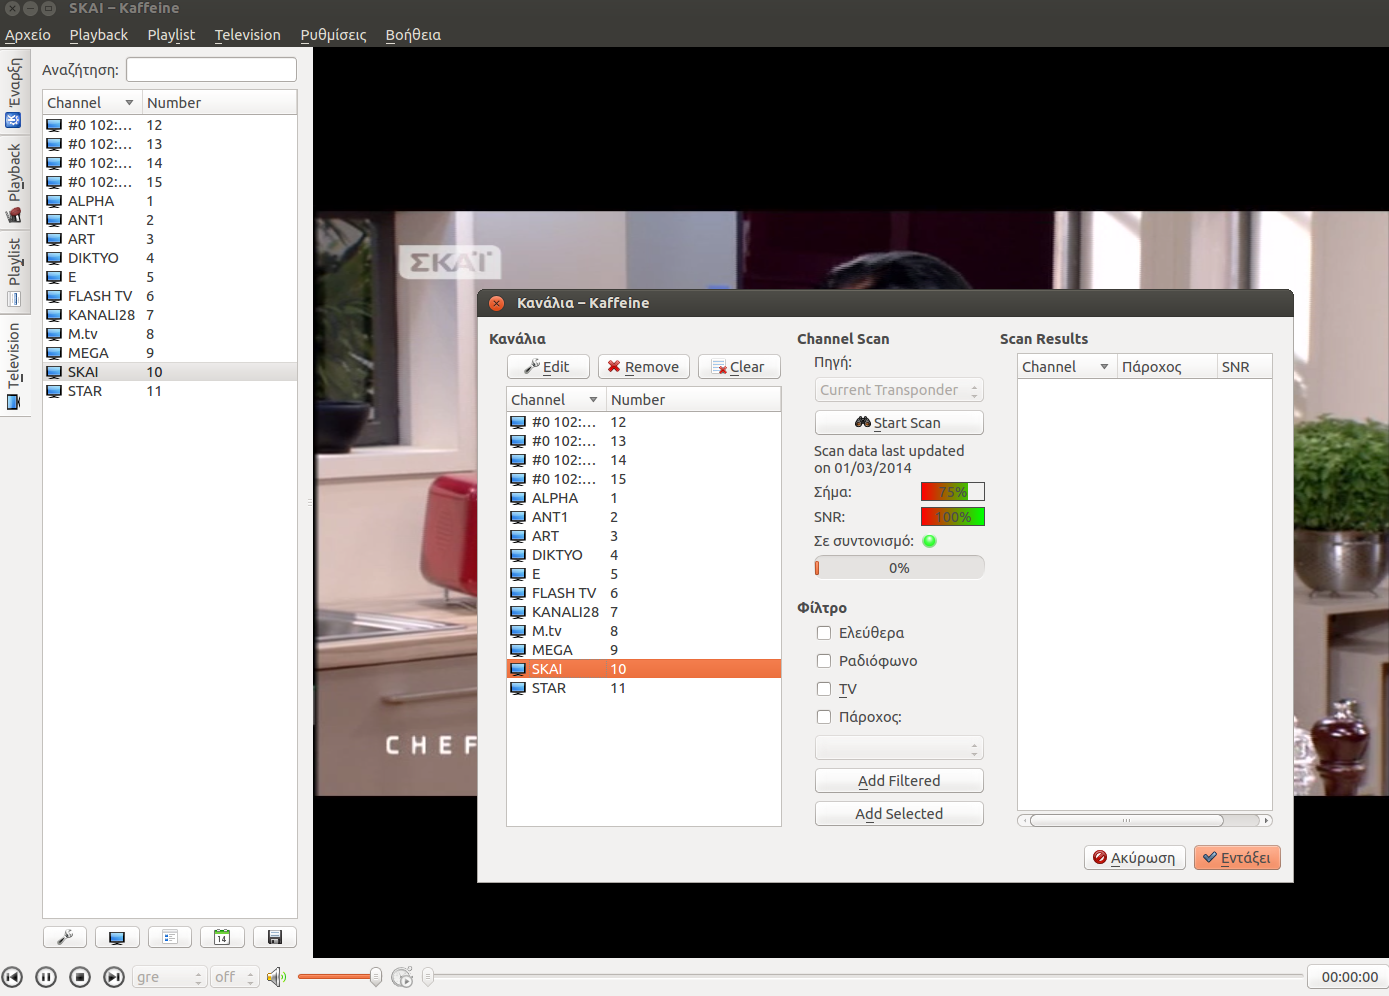Tick the Ραδιόφωνο filter checkbox
The height and width of the screenshot is (996, 1389).
coord(824,661)
